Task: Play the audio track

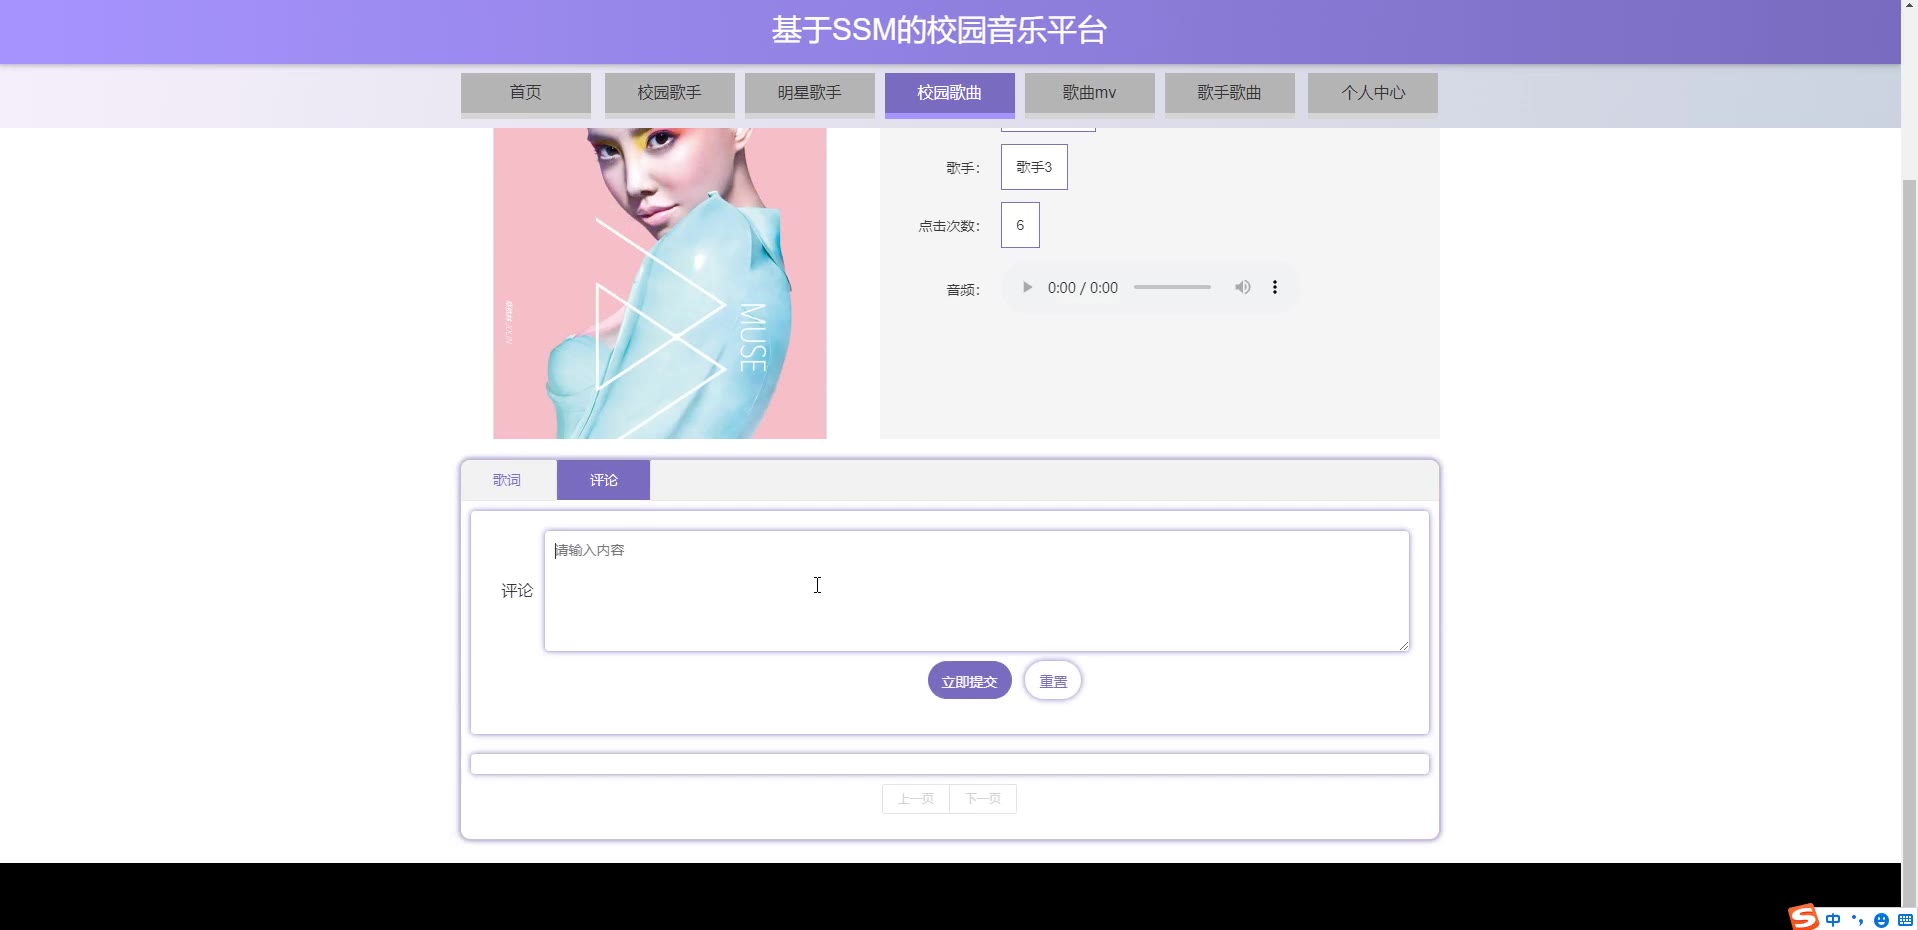Action: pyautogui.click(x=1027, y=287)
